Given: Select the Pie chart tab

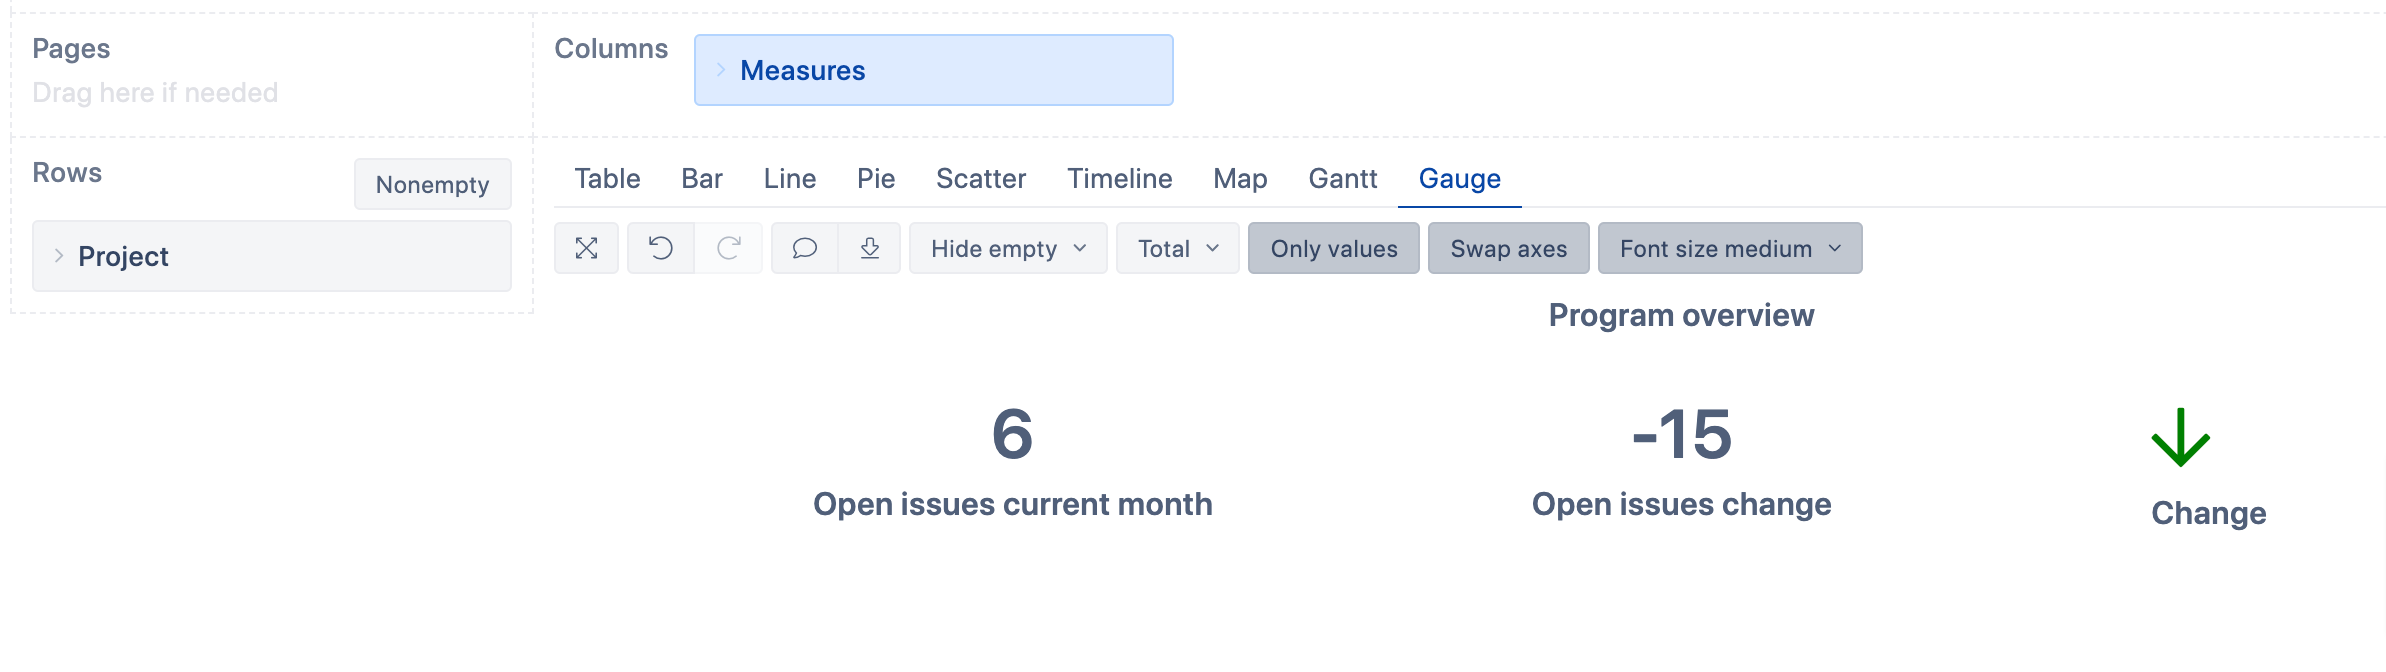Looking at the screenshot, I should point(875,178).
